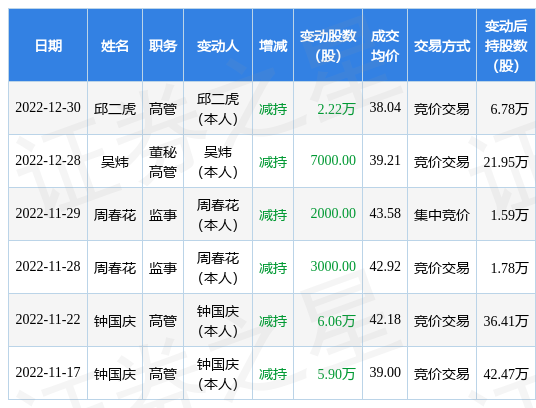Click the 变动股数(股) column header
Screen dimensions: 536x408
328,45
